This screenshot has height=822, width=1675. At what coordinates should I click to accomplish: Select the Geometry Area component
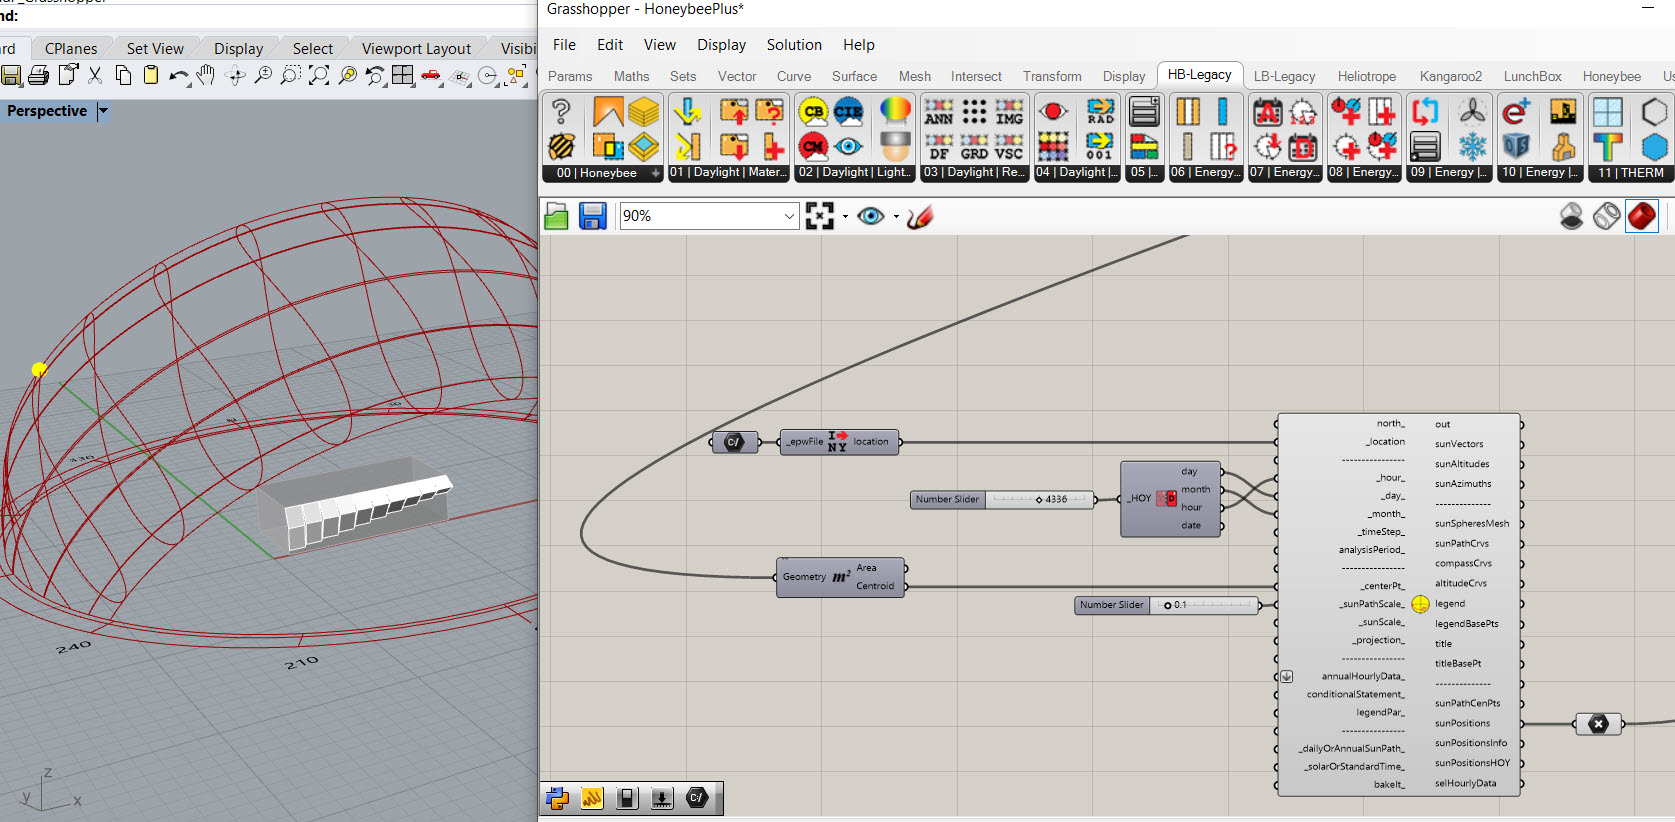pyautogui.click(x=841, y=577)
